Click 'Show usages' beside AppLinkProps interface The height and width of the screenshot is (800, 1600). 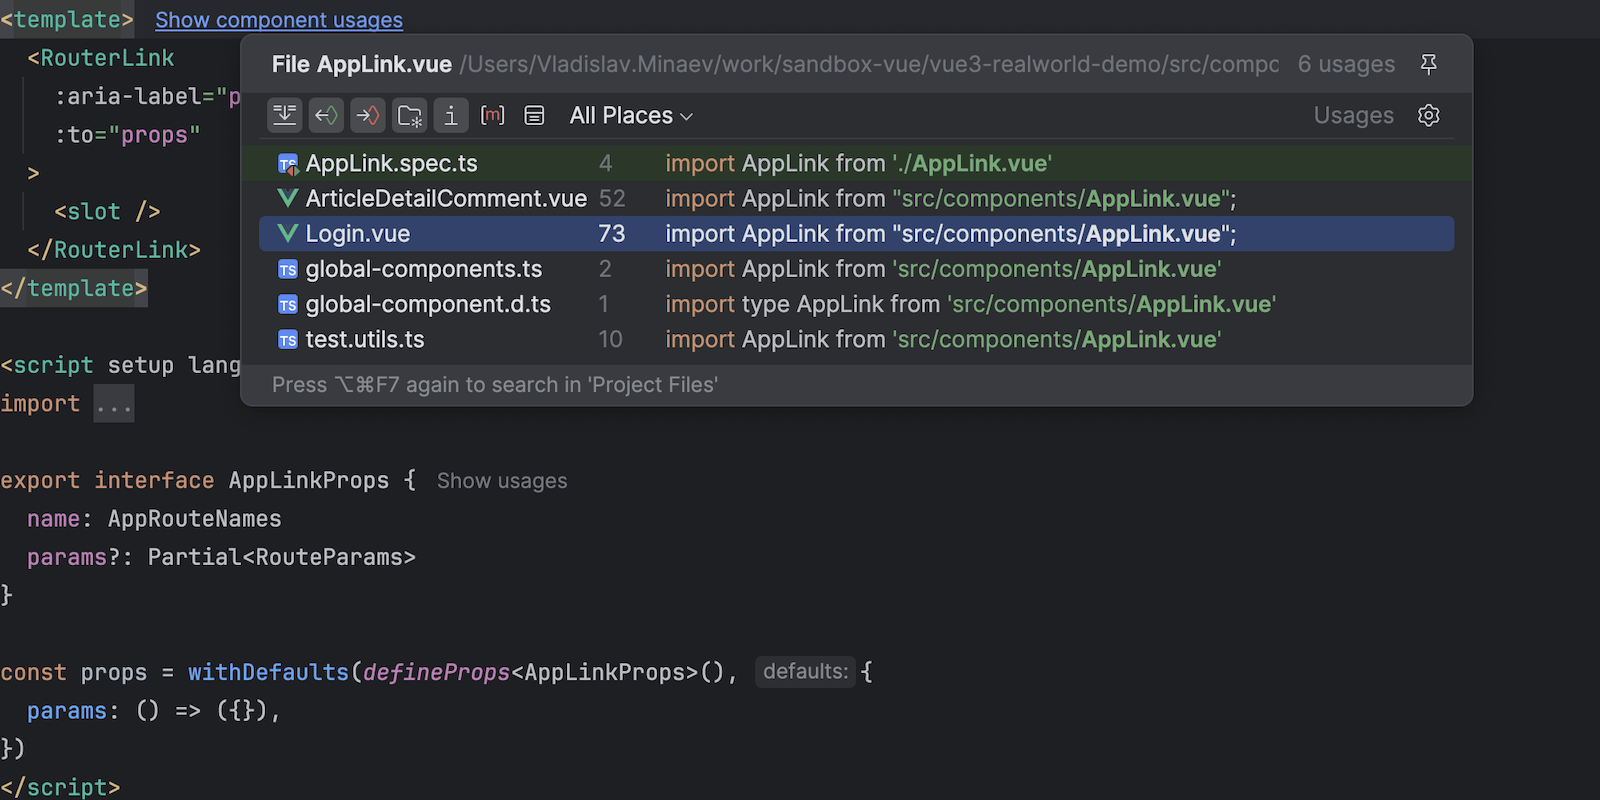click(501, 481)
